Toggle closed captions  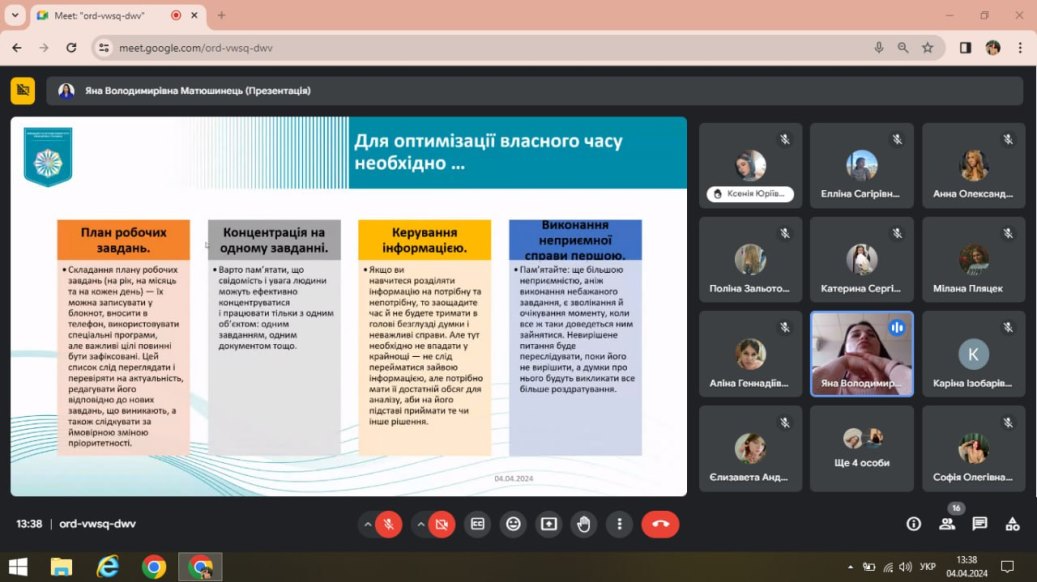tap(477, 524)
